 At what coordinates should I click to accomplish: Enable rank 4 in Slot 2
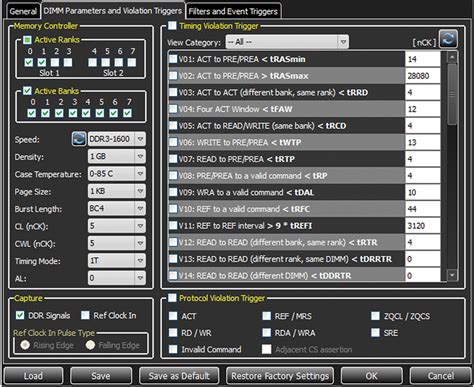pyautogui.click(x=93, y=62)
